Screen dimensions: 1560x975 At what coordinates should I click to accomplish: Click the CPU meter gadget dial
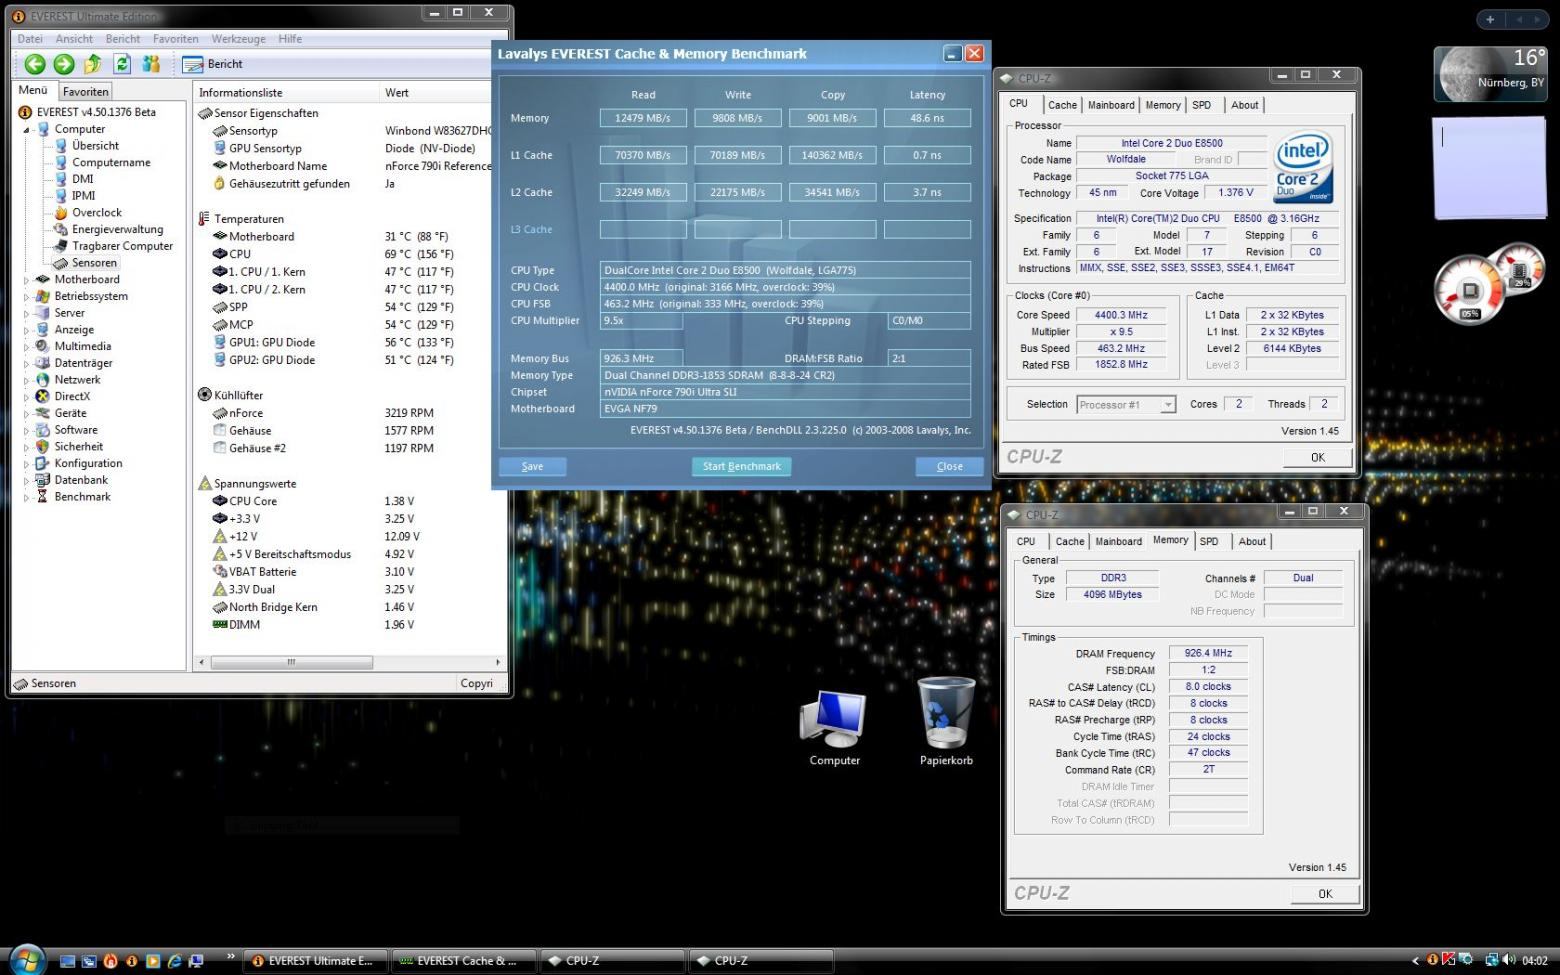tap(1470, 291)
